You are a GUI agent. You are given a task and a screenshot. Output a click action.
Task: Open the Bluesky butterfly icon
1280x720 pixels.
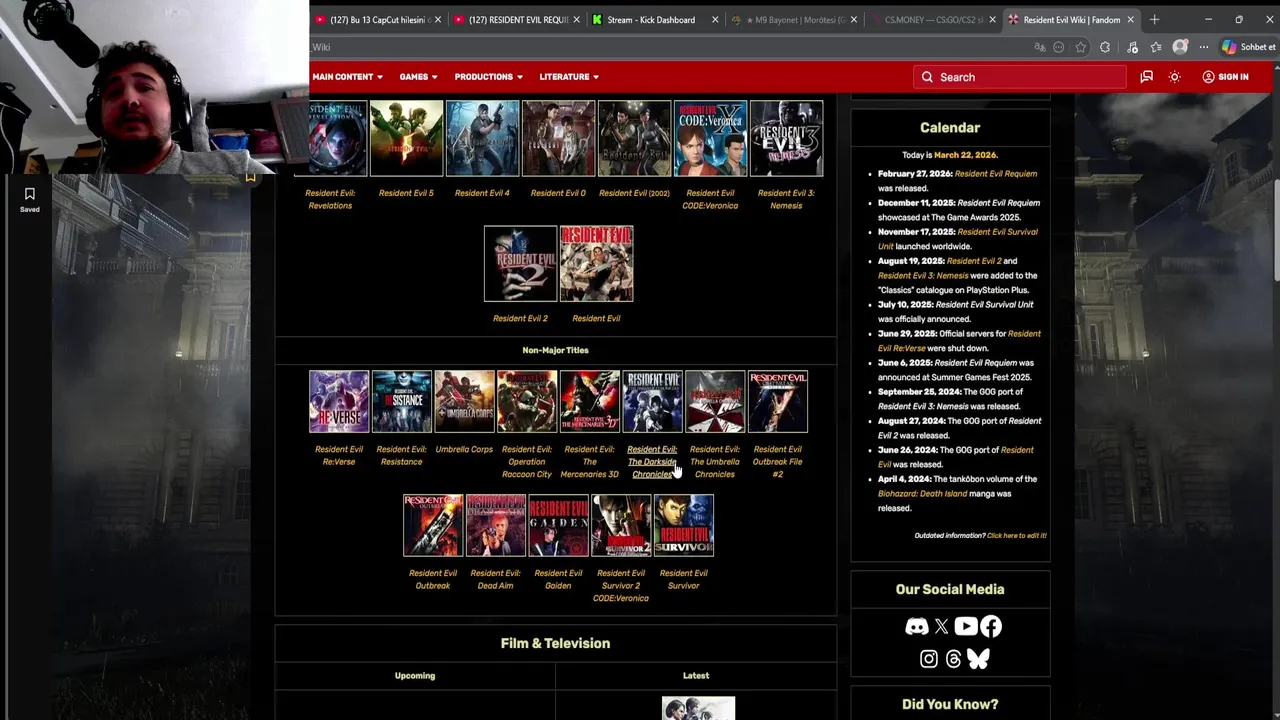[x=978, y=659]
